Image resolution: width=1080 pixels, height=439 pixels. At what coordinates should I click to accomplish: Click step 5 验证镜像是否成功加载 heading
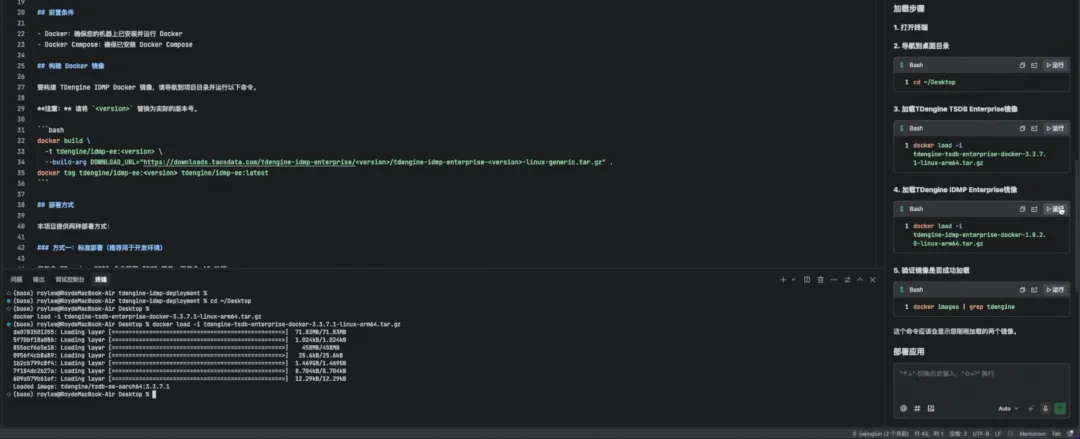(x=931, y=270)
